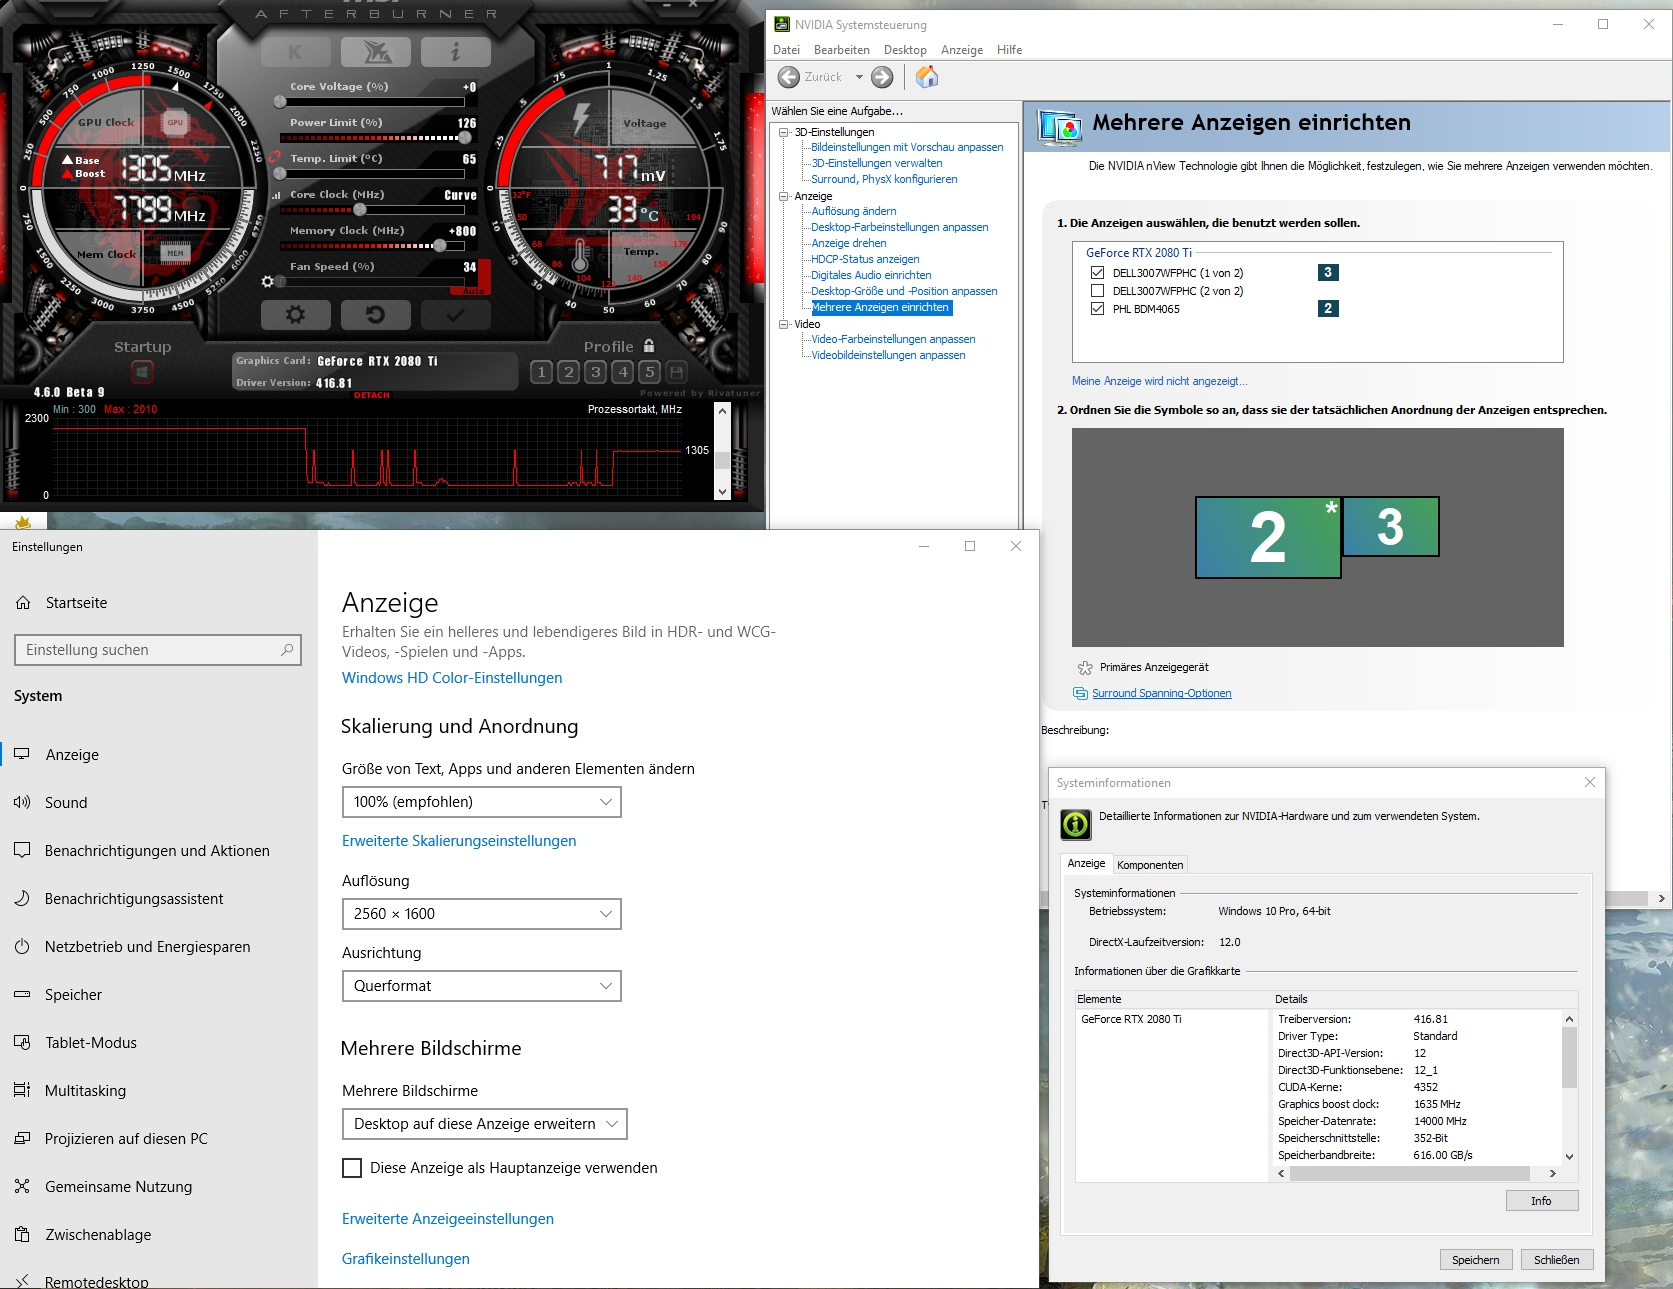Viewport: 1673px width, 1289px height.
Task: Open Benachrichtigungen und Aktionen via its icon
Action: [x=22, y=850]
